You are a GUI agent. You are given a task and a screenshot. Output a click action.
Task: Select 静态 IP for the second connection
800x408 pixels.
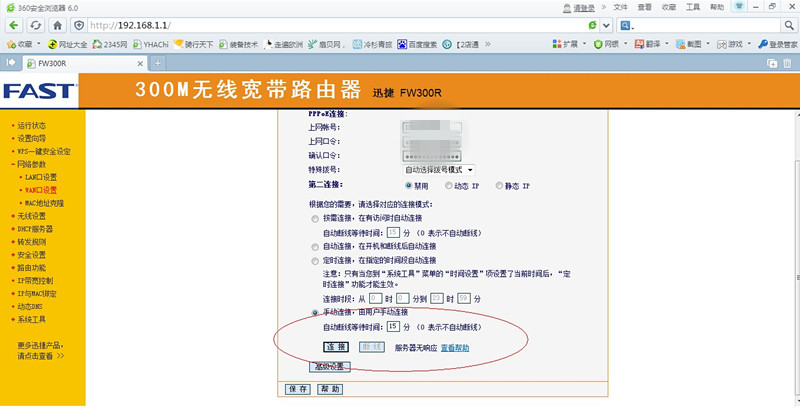click(x=499, y=186)
